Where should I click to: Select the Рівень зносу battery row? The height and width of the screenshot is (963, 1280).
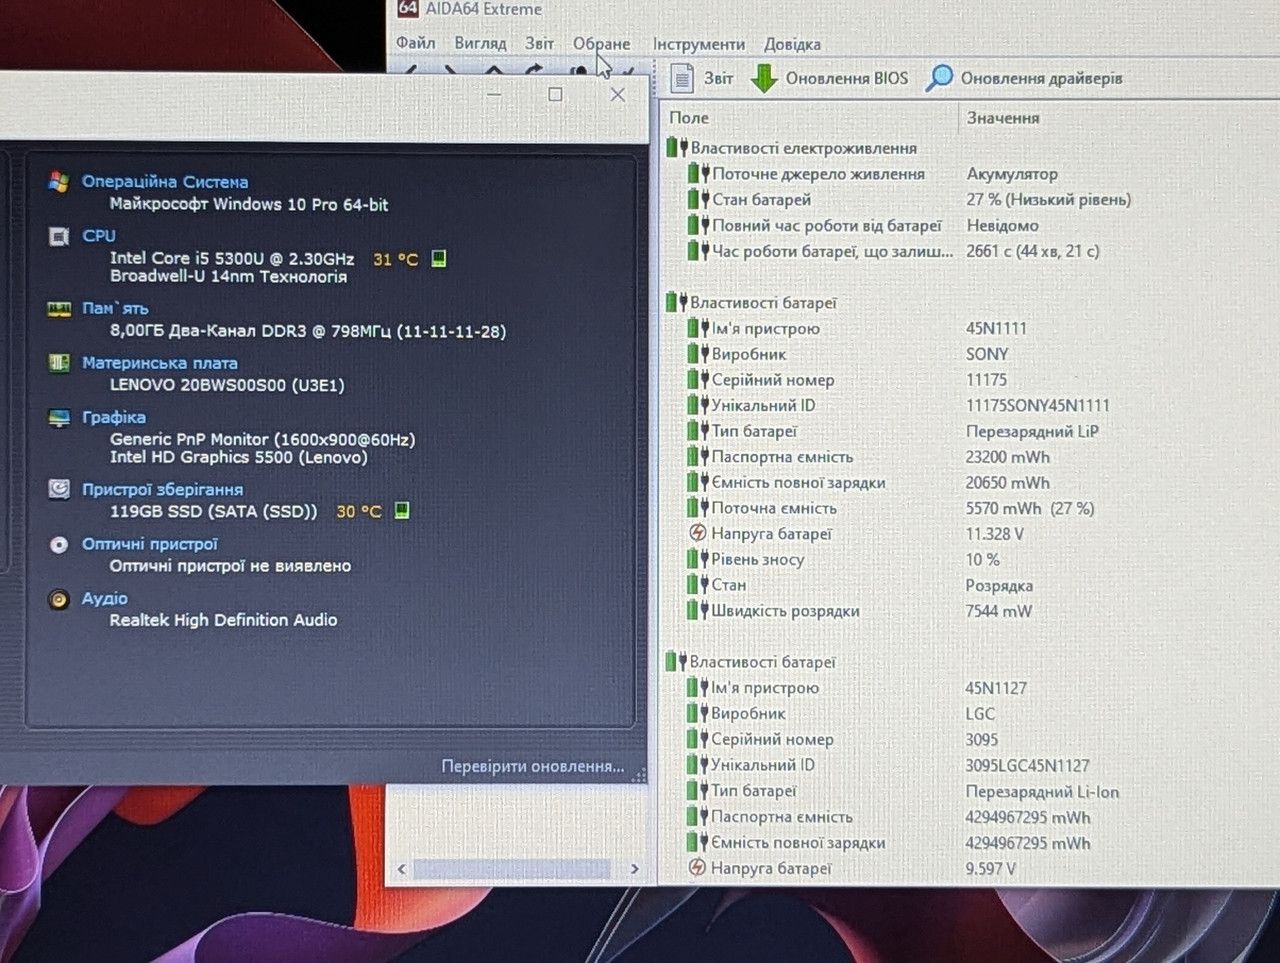(x=970, y=560)
